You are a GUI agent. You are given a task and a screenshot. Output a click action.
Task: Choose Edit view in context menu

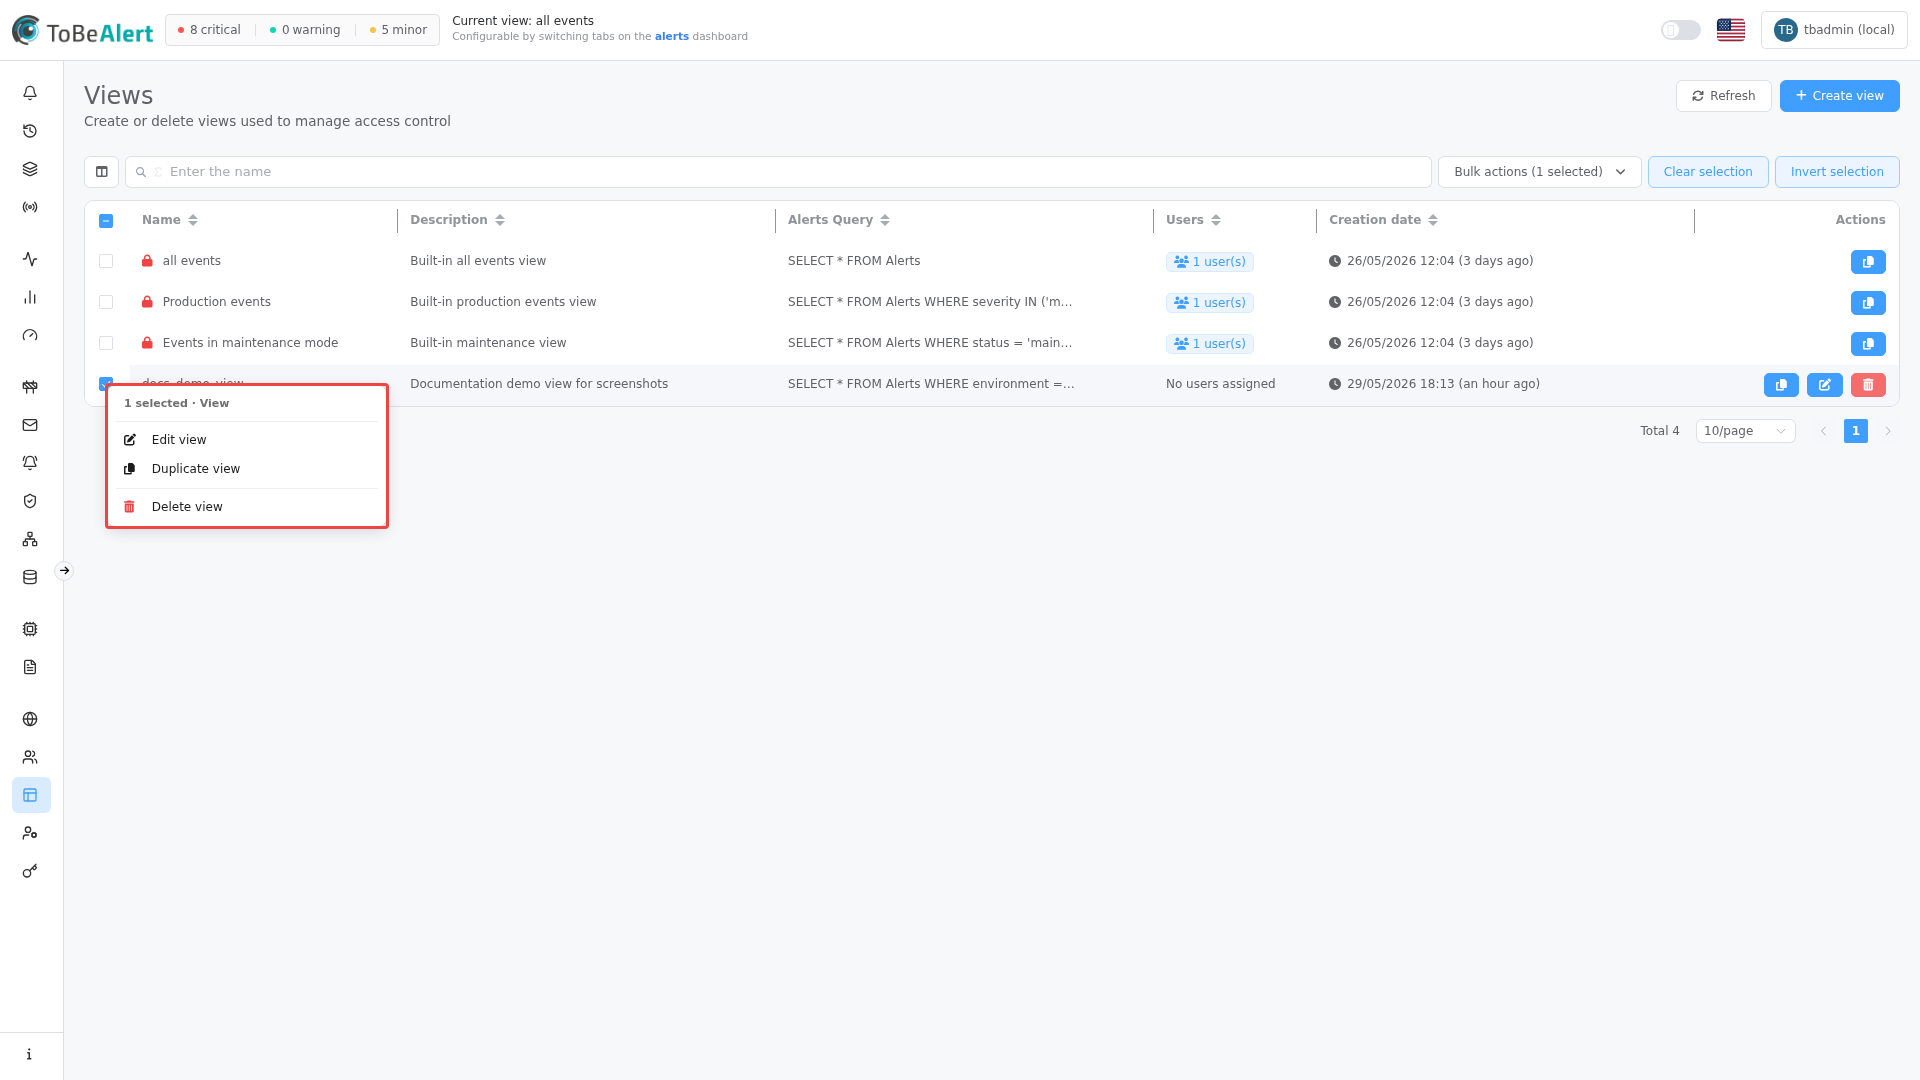coord(247,440)
